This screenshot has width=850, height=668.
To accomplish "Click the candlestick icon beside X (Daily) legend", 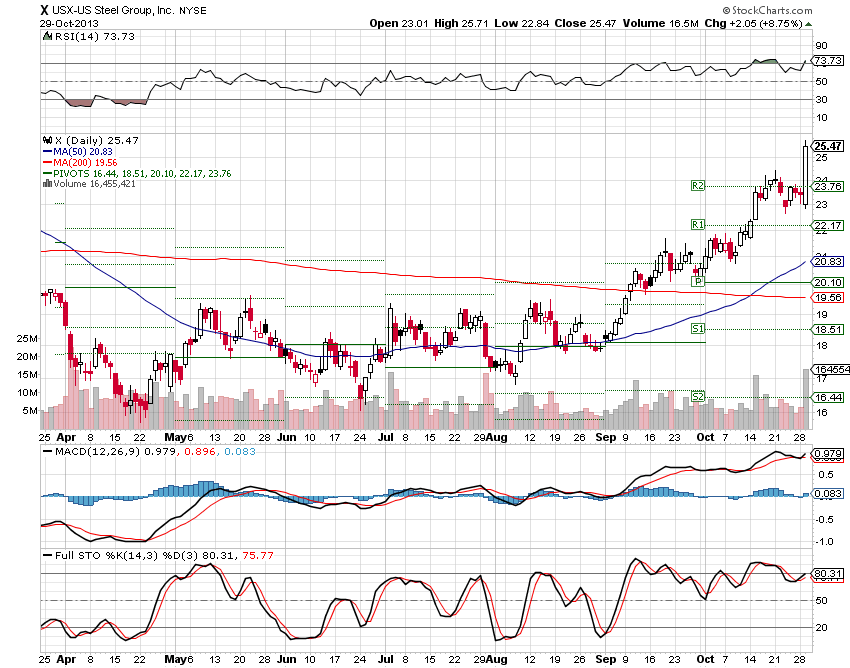I will click(47, 140).
